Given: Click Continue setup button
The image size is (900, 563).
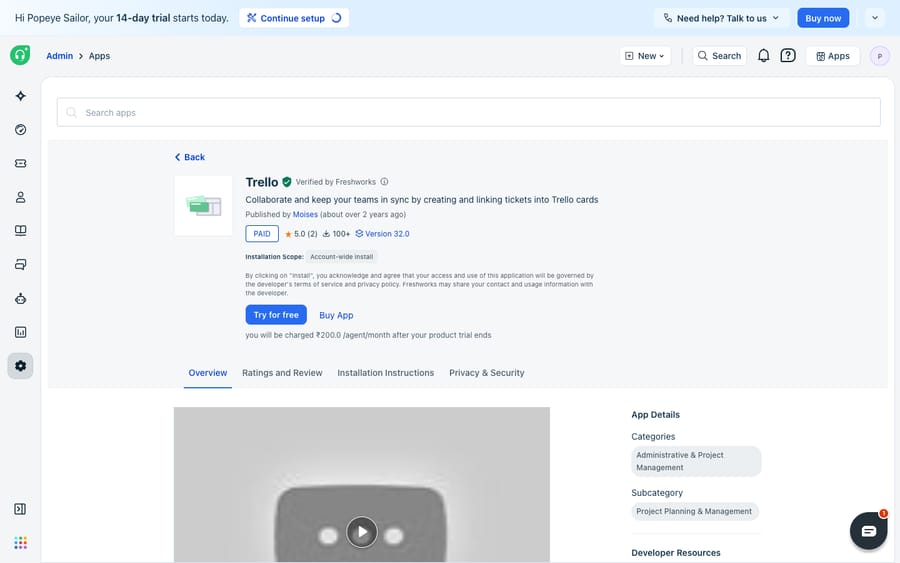Looking at the screenshot, I should [294, 18].
